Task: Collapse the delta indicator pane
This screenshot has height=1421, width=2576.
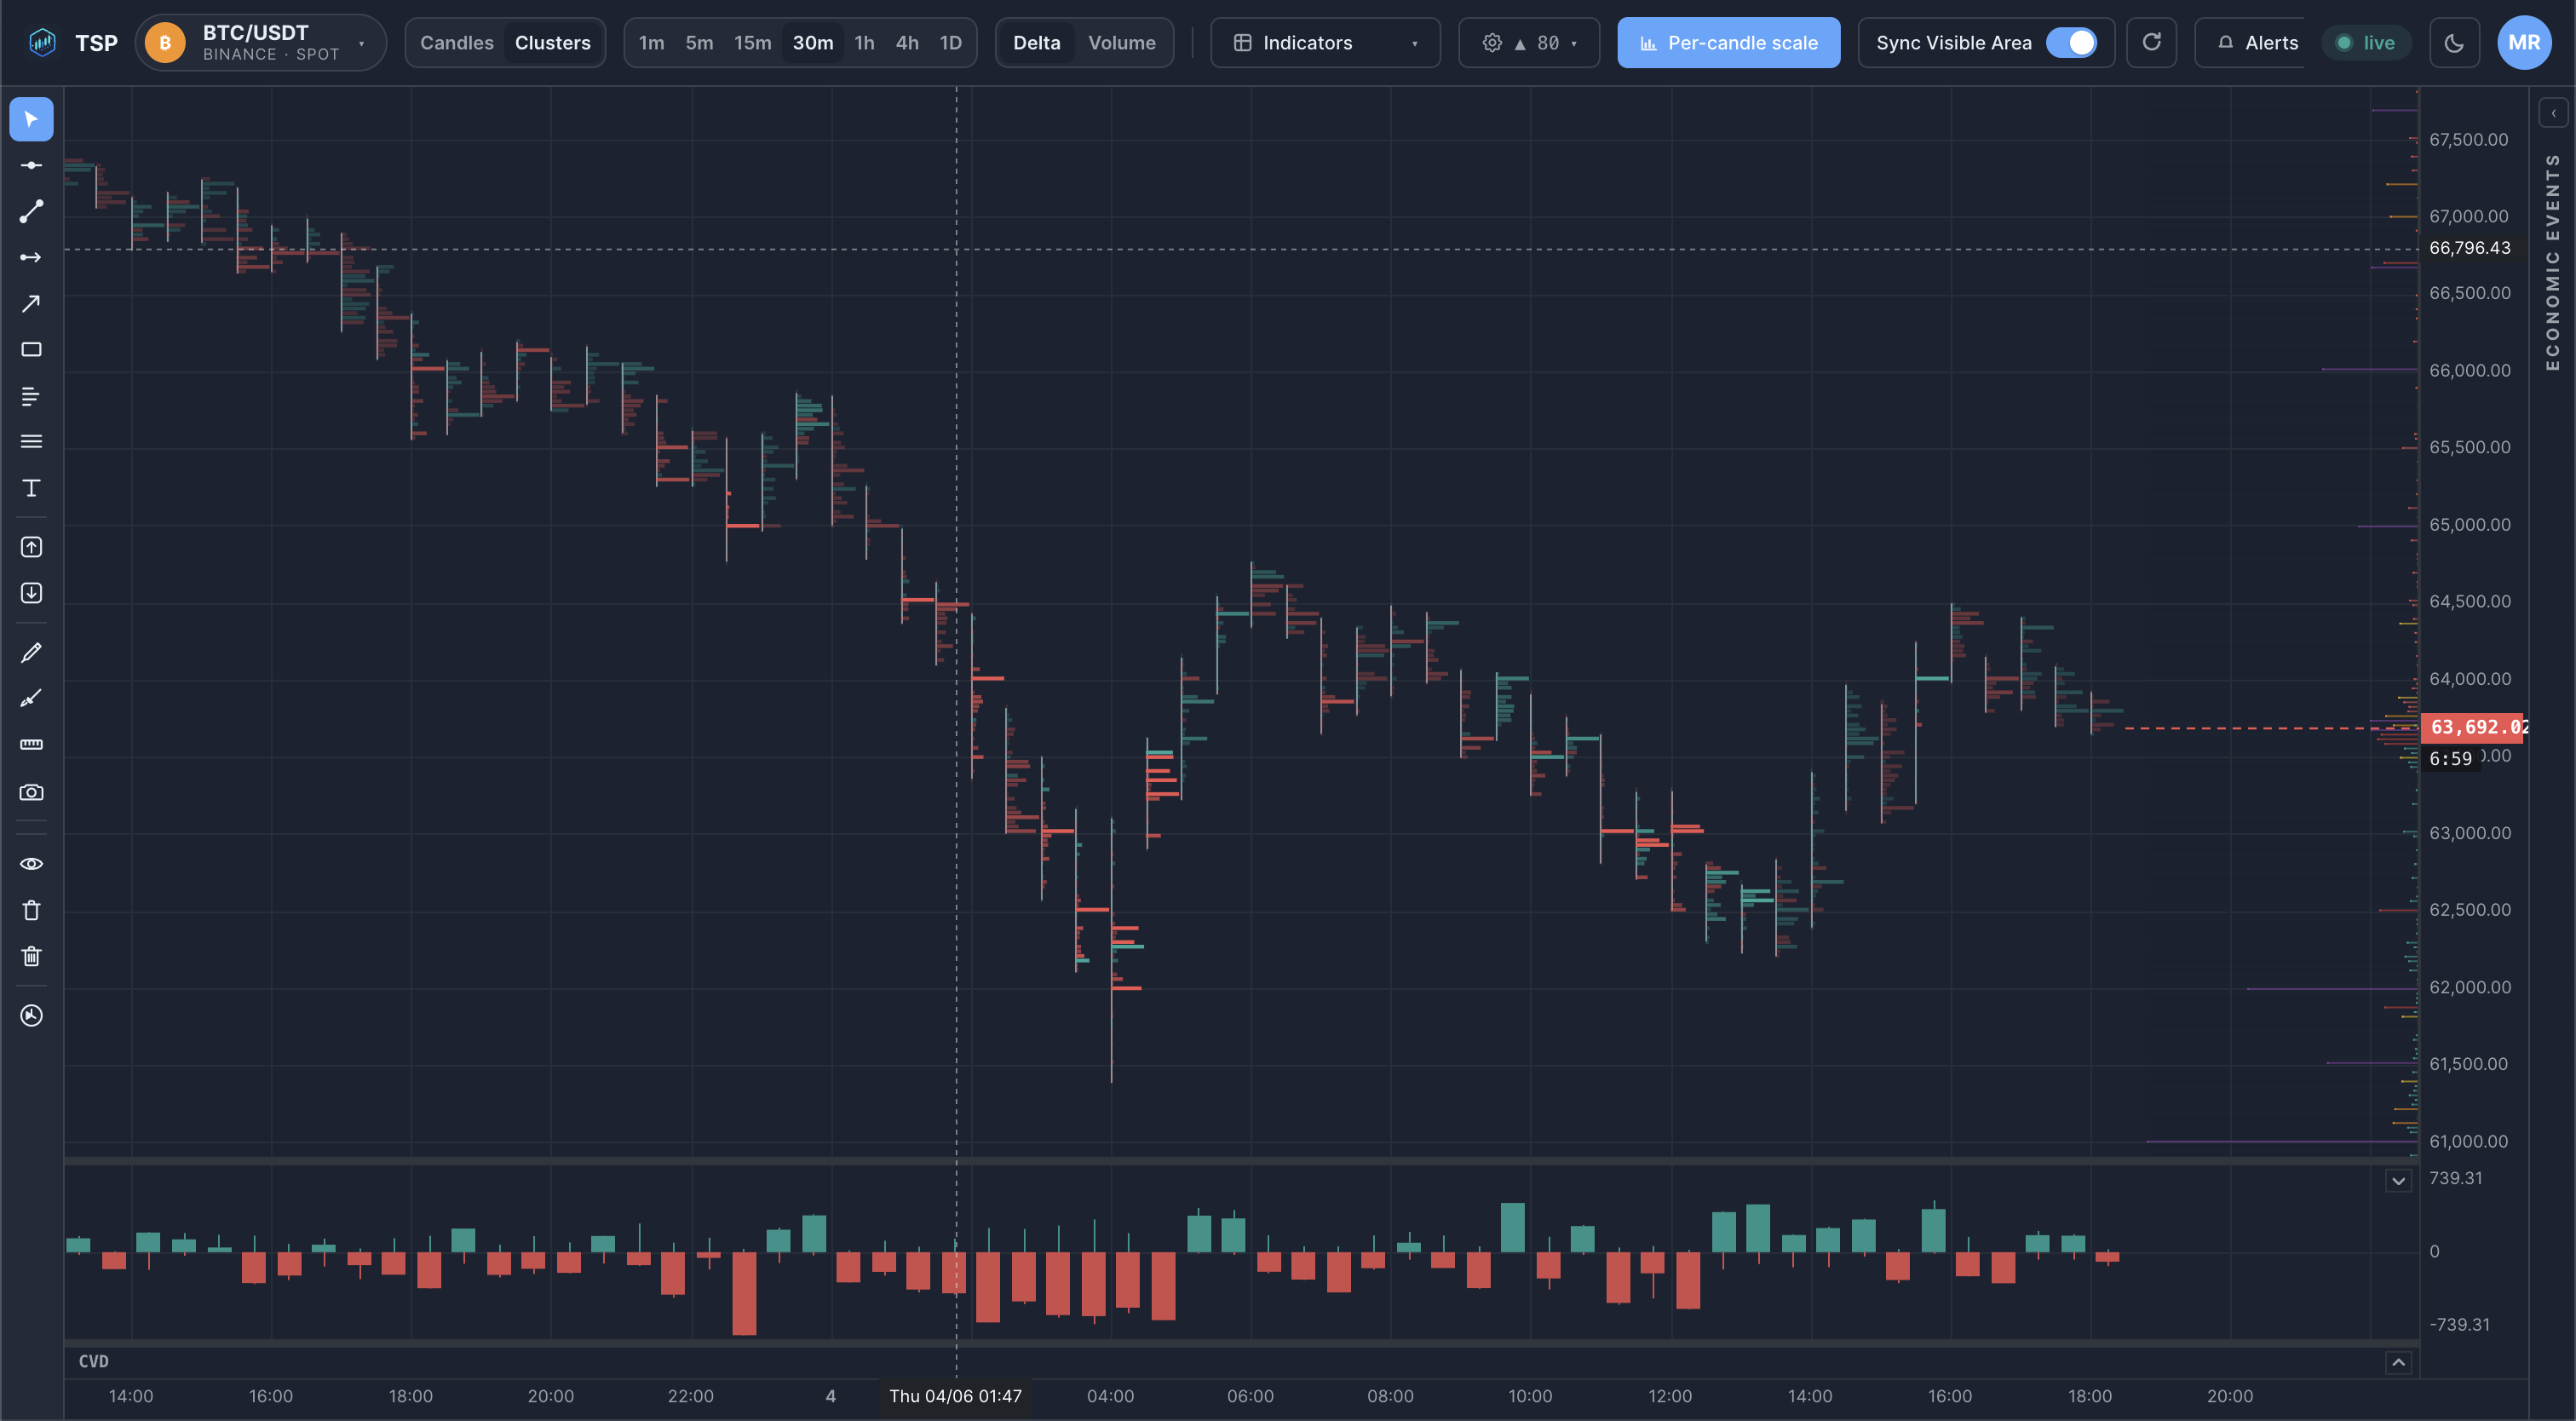Action: pyautogui.click(x=2398, y=1181)
